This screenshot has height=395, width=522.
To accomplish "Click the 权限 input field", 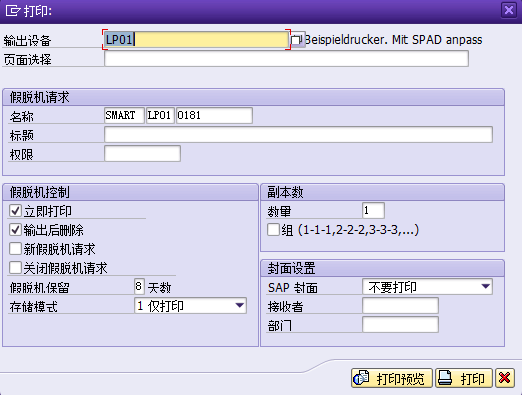I will coord(142,153).
